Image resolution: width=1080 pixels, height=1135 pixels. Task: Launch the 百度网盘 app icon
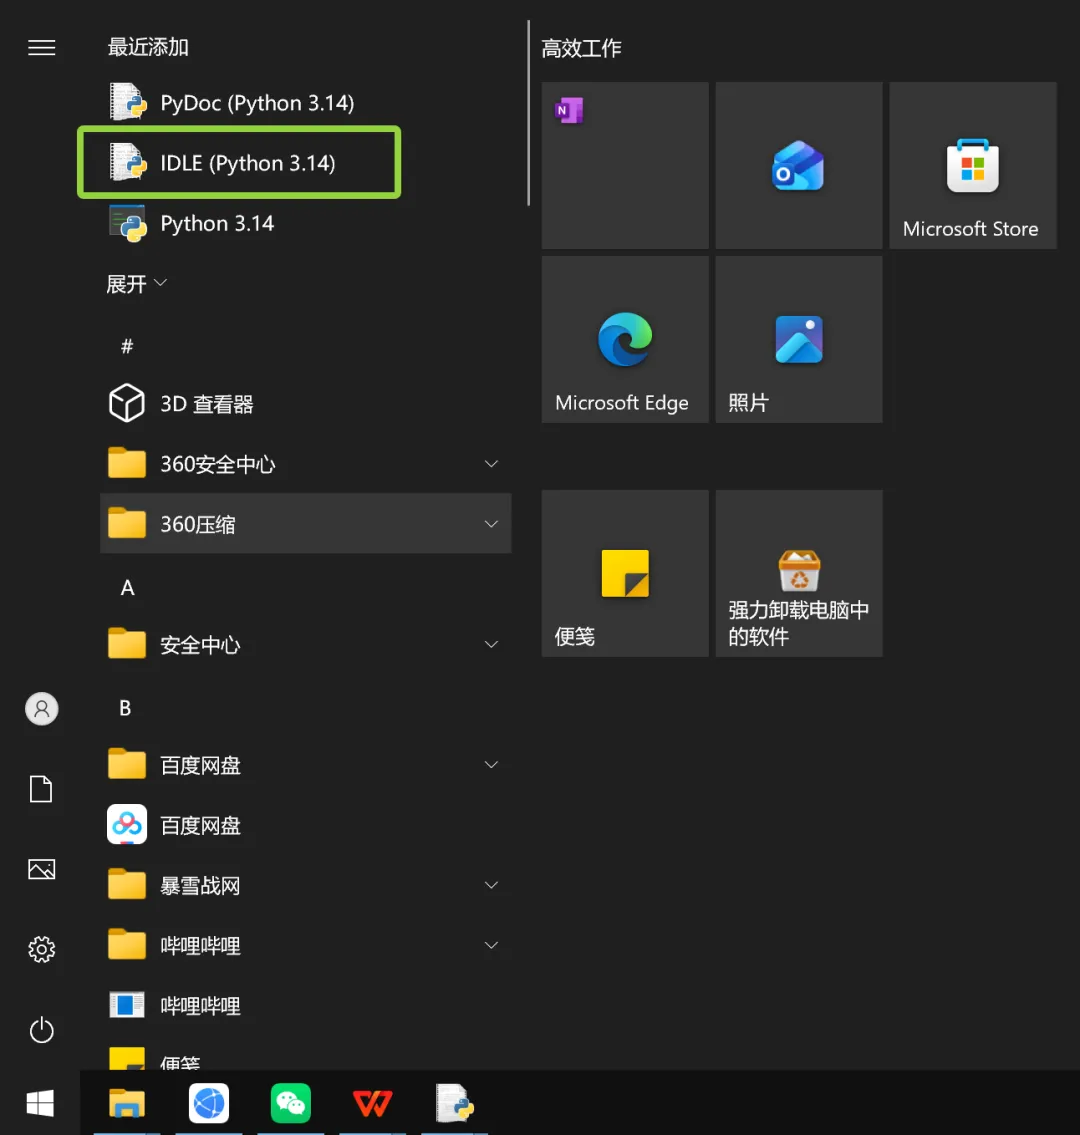click(x=127, y=824)
